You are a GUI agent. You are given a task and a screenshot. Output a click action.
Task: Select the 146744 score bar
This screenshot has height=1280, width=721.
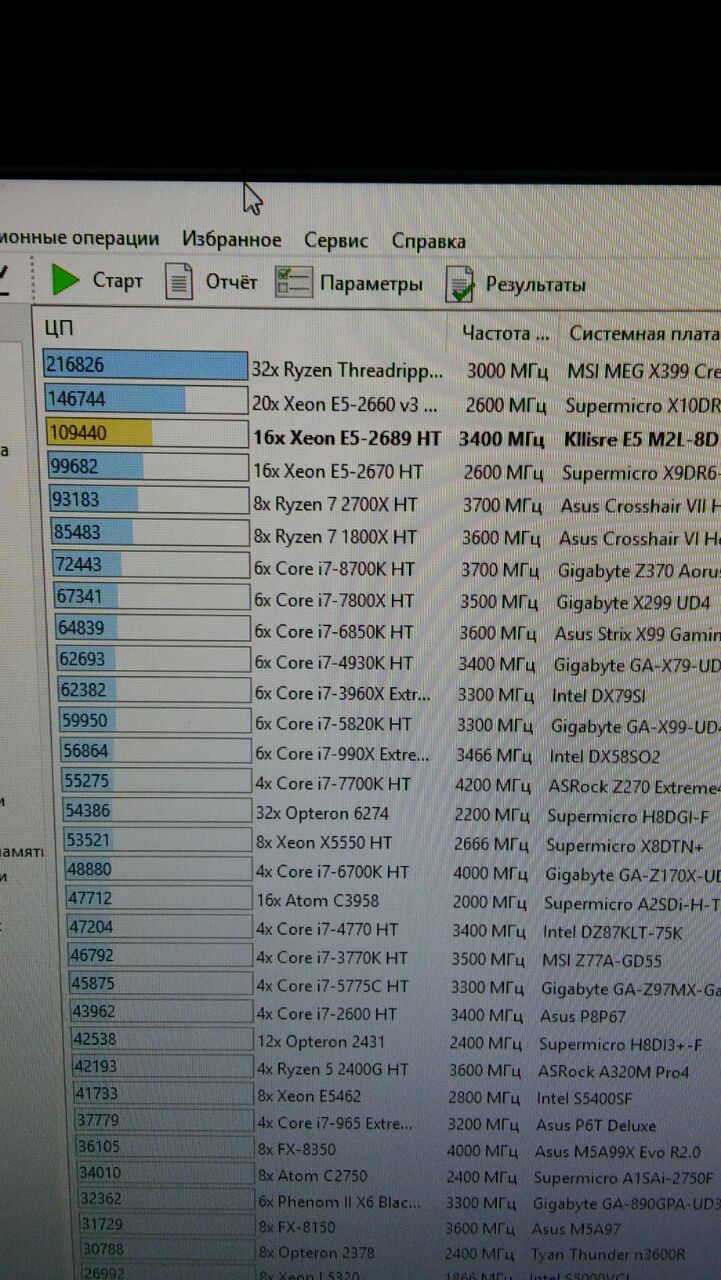(x=146, y=399)
